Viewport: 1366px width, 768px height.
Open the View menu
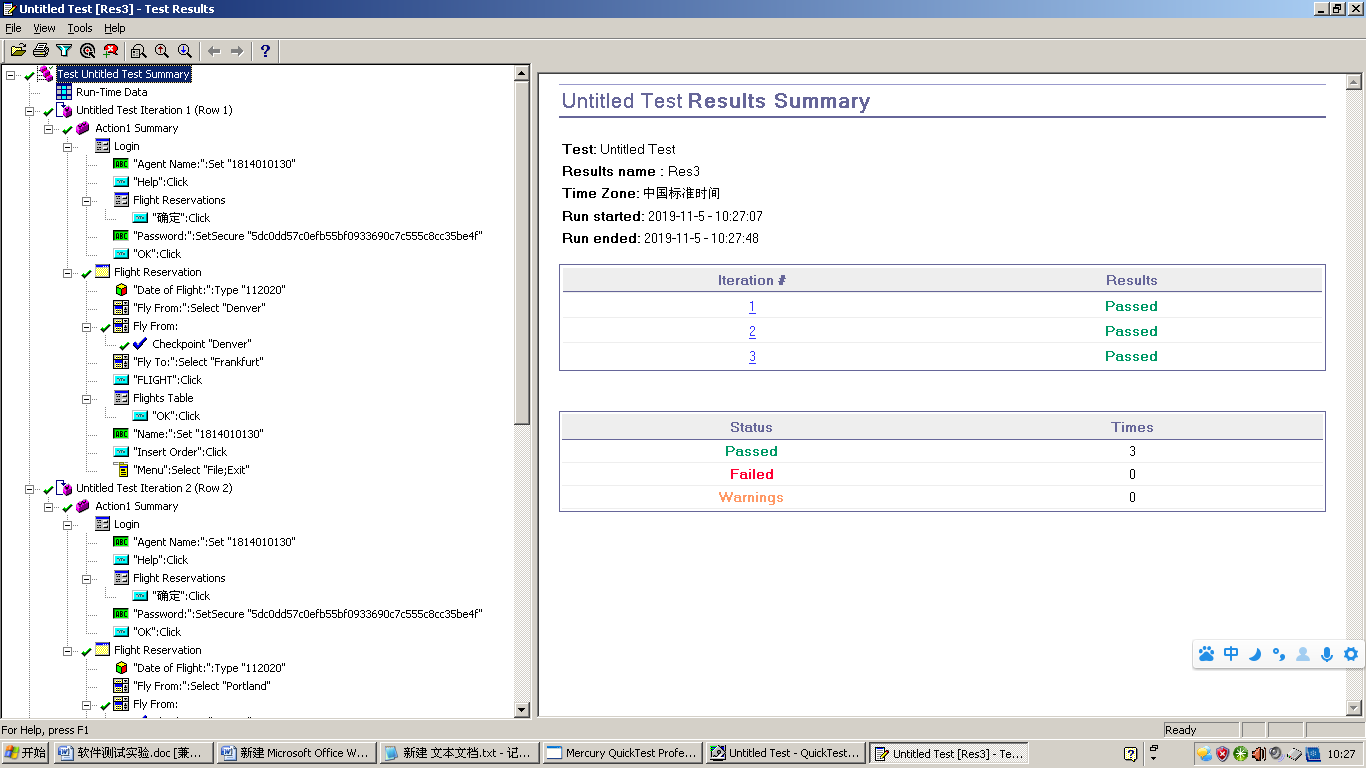[x=44, y=29]
